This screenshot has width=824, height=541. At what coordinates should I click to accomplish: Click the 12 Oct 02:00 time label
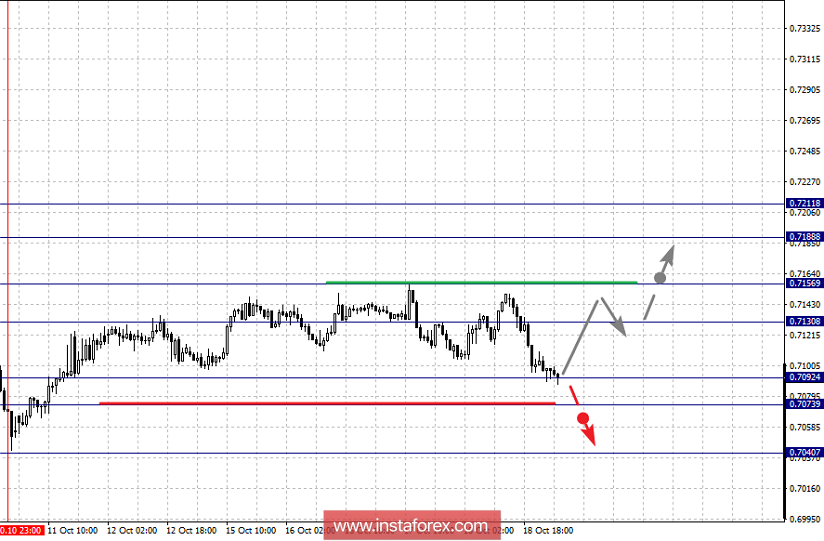tap(132, 530)
